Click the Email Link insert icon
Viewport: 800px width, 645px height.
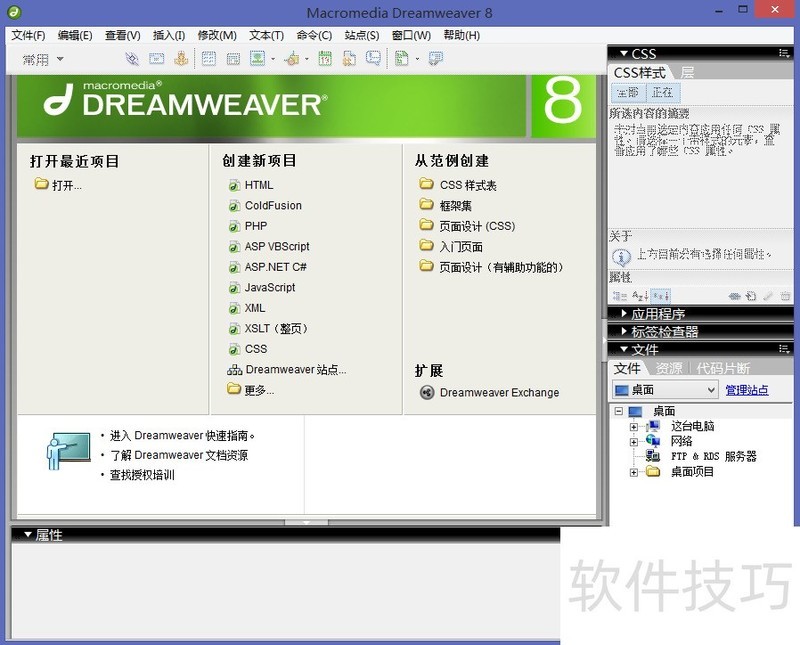pos(157,59)
